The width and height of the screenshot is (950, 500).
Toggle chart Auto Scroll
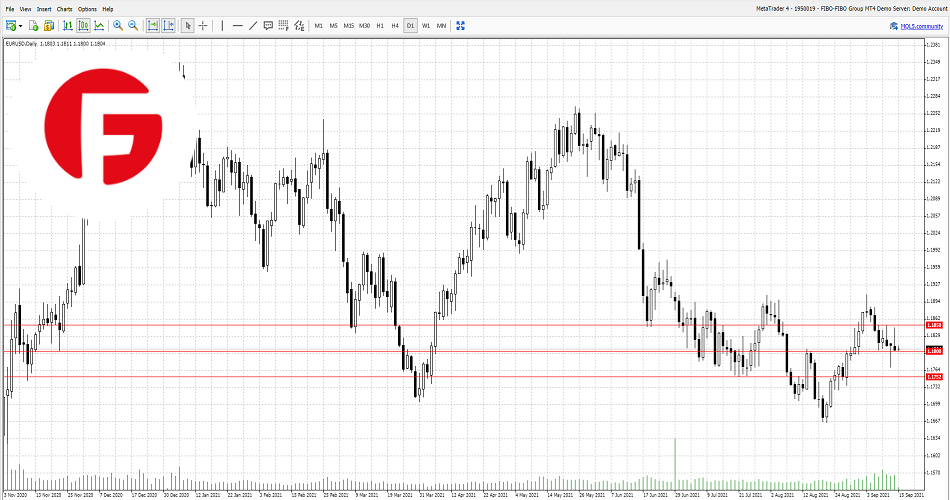(x=152, y=25)
